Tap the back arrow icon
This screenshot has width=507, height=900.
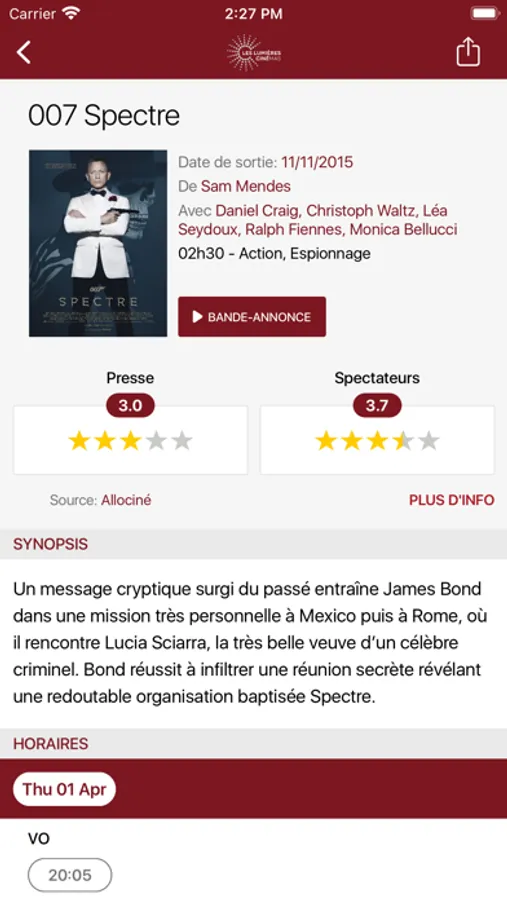tap(24, 52)
